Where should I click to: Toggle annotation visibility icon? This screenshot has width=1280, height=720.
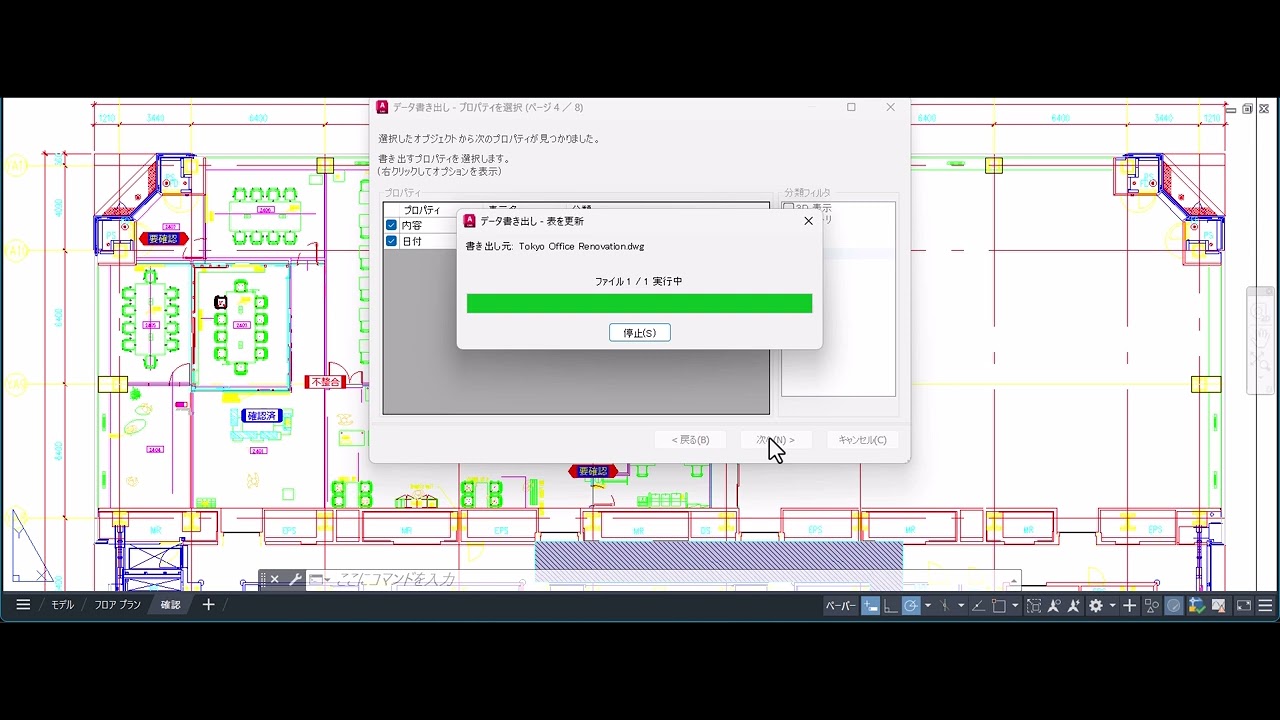tap(1054, 606)
